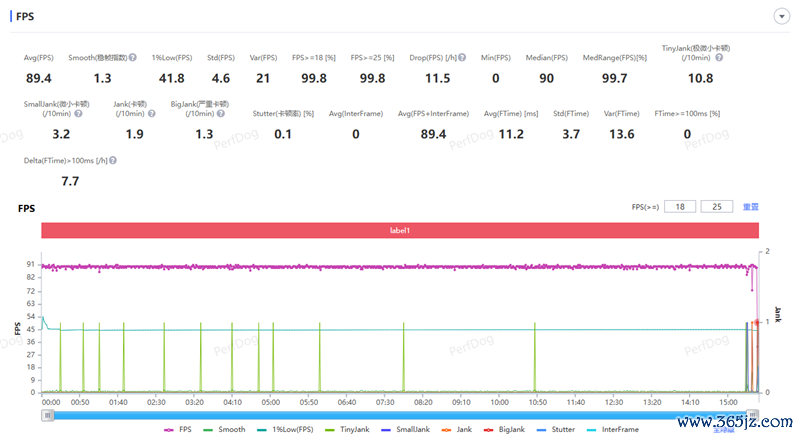Click the blue reset link beside FPS thresholds
The height and width of the screenshot is (437, 800).
point(751,207)
